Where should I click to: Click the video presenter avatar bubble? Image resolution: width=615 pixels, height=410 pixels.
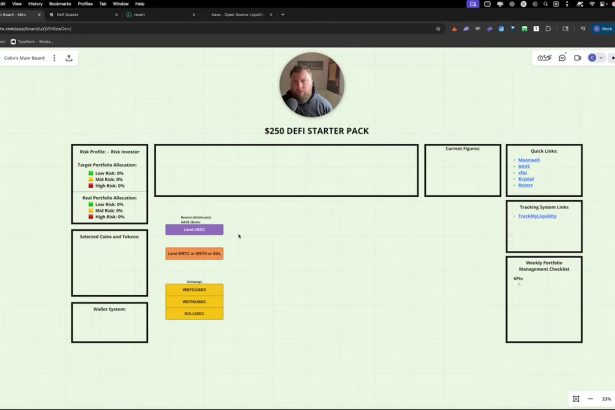pos(311,86)
